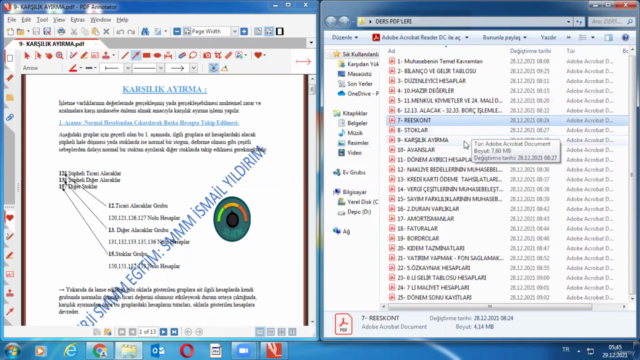The image size is (640, 360).
Task: Open the Tool menu
Action: (42, 20)
